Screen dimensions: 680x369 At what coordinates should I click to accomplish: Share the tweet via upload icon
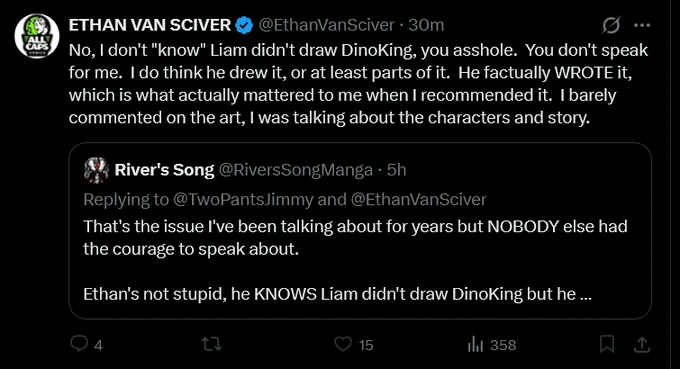pos(642,345)
